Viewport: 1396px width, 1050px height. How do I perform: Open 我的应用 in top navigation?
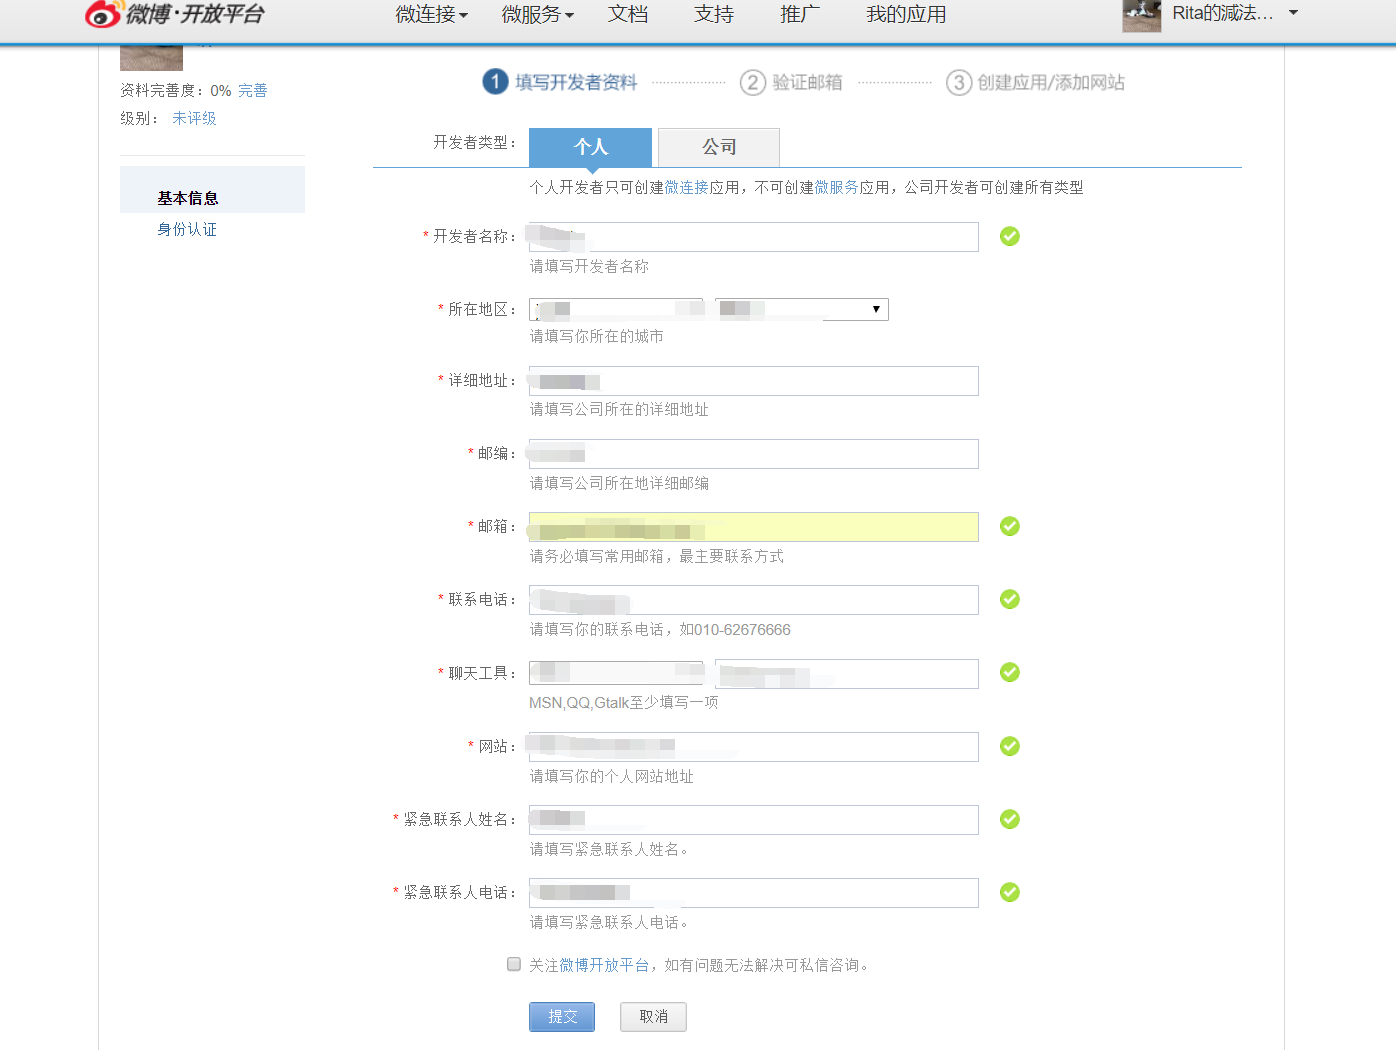906,14
